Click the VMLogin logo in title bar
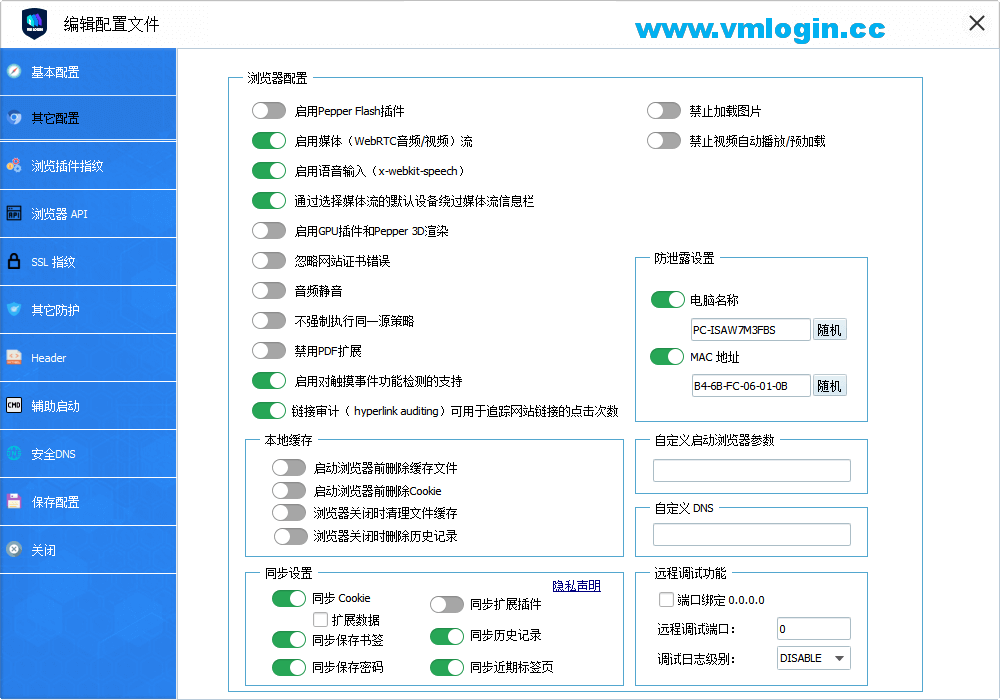 tap(34, 24)
